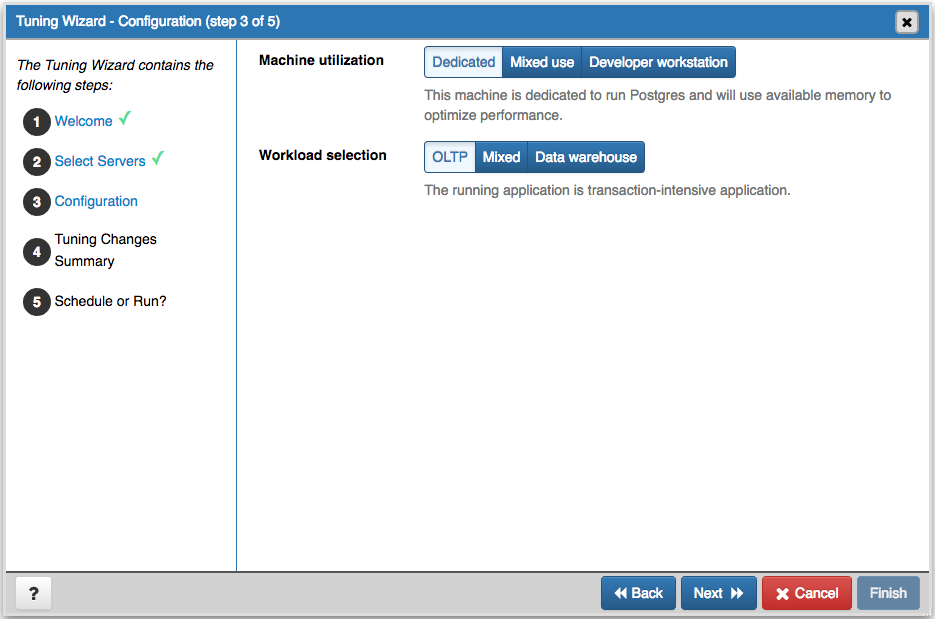
Task: Click step 3 number circle
Action: pos(36,202)
